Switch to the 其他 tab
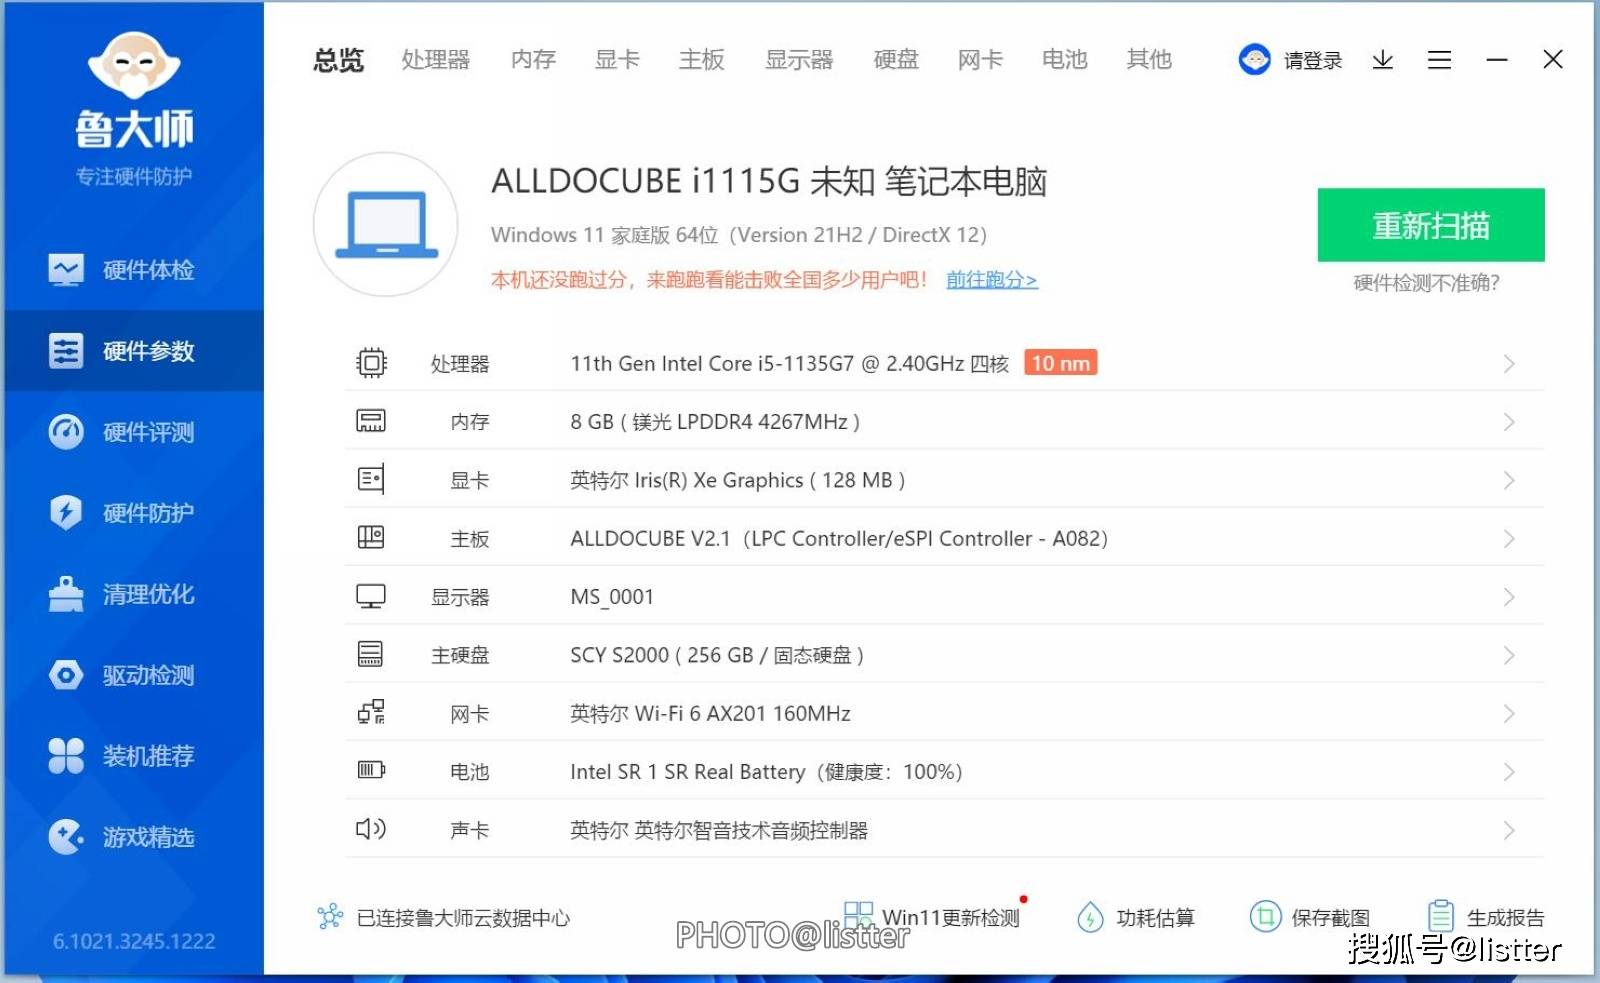 (x=1149, y=60)
